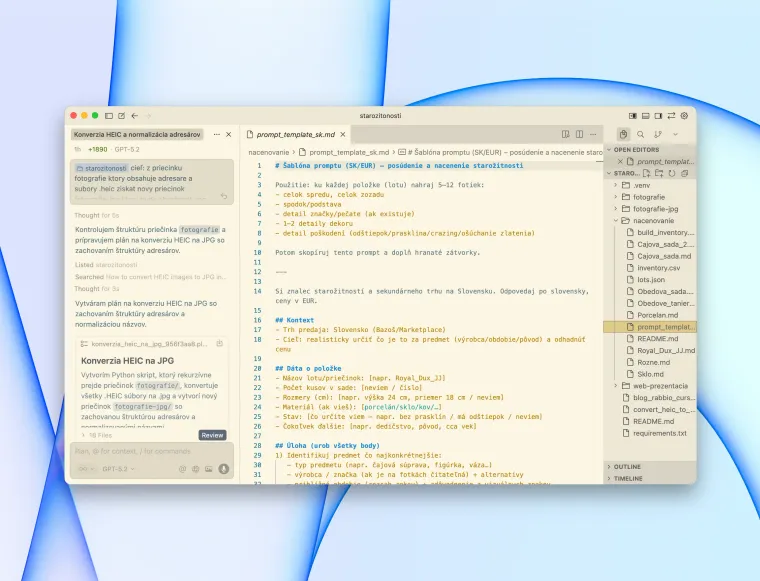Start a new chat with the compose icon

(x=122, y=116)
